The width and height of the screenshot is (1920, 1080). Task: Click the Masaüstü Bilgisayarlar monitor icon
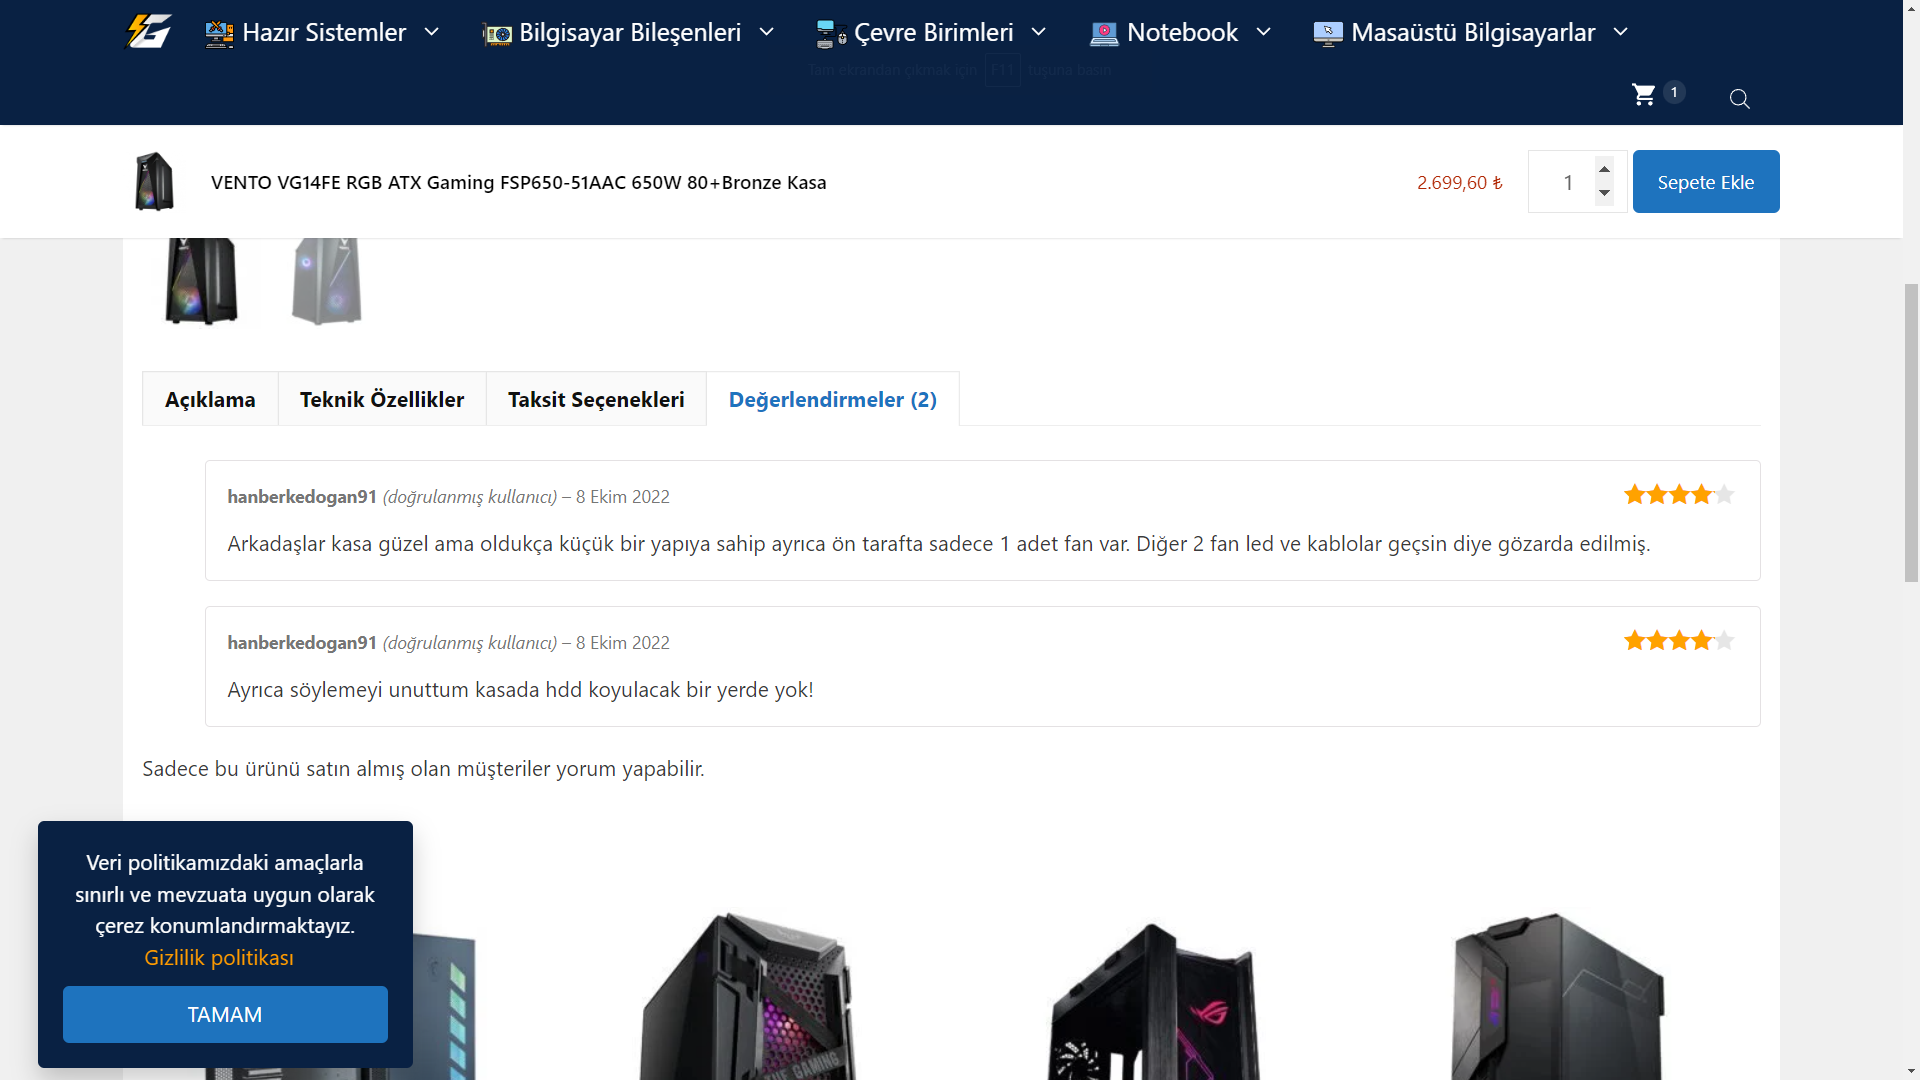(1328, 34)
